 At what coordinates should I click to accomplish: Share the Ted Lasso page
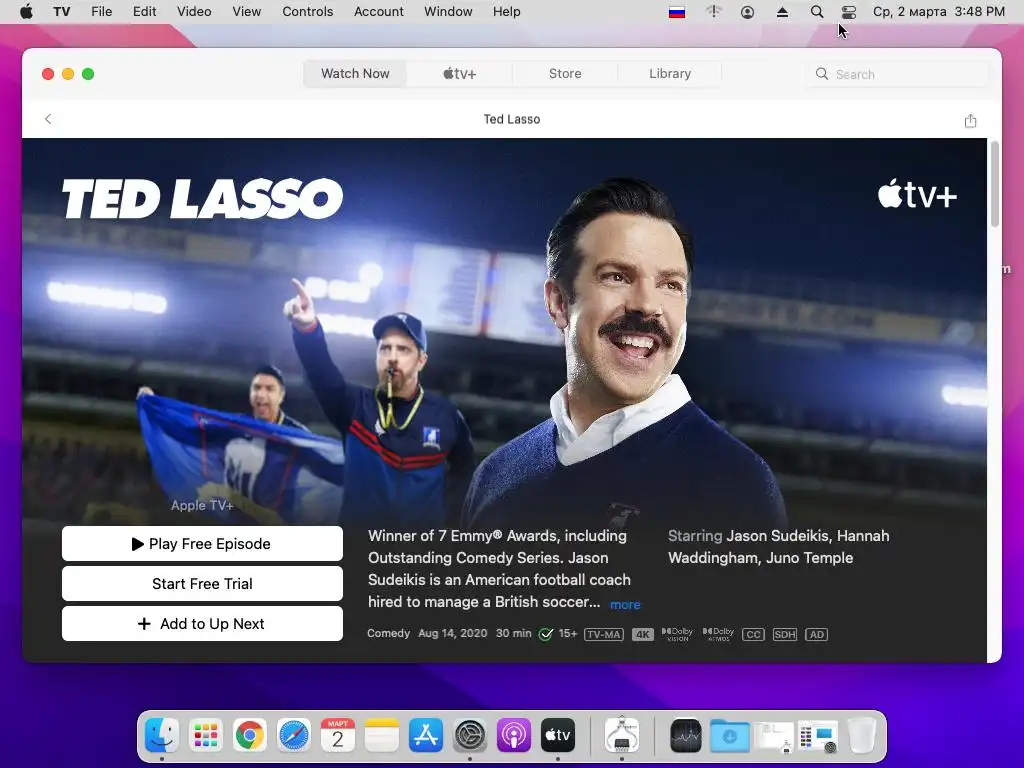click(x=970, y=120)
